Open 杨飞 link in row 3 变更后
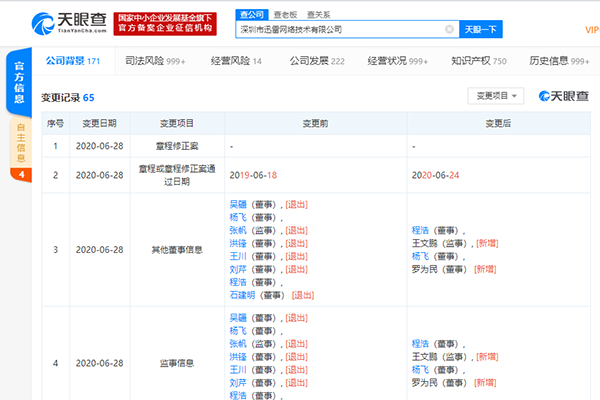The image size is (600, 400). pyautogui.click(x=420, y=256)
